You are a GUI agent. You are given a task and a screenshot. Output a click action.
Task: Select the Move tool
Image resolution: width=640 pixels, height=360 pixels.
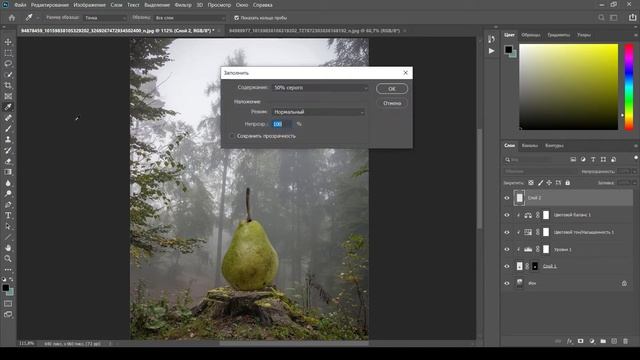[x=8, y=42]
